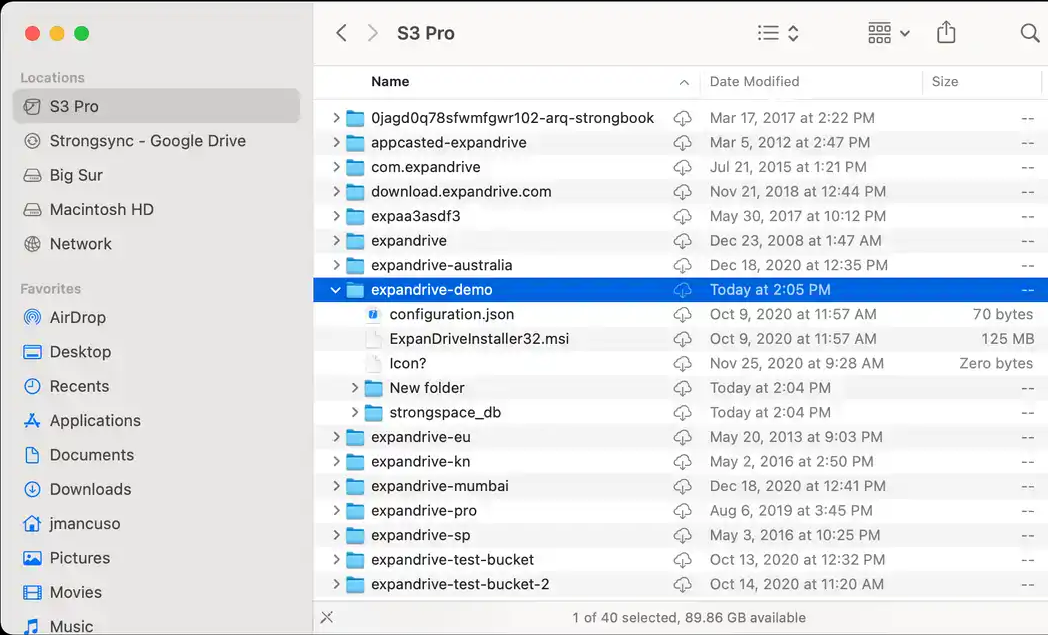Toggle sort direction arrow in Name column
The height and width of the screenshot is (635, 1048).
coord(684,82)
